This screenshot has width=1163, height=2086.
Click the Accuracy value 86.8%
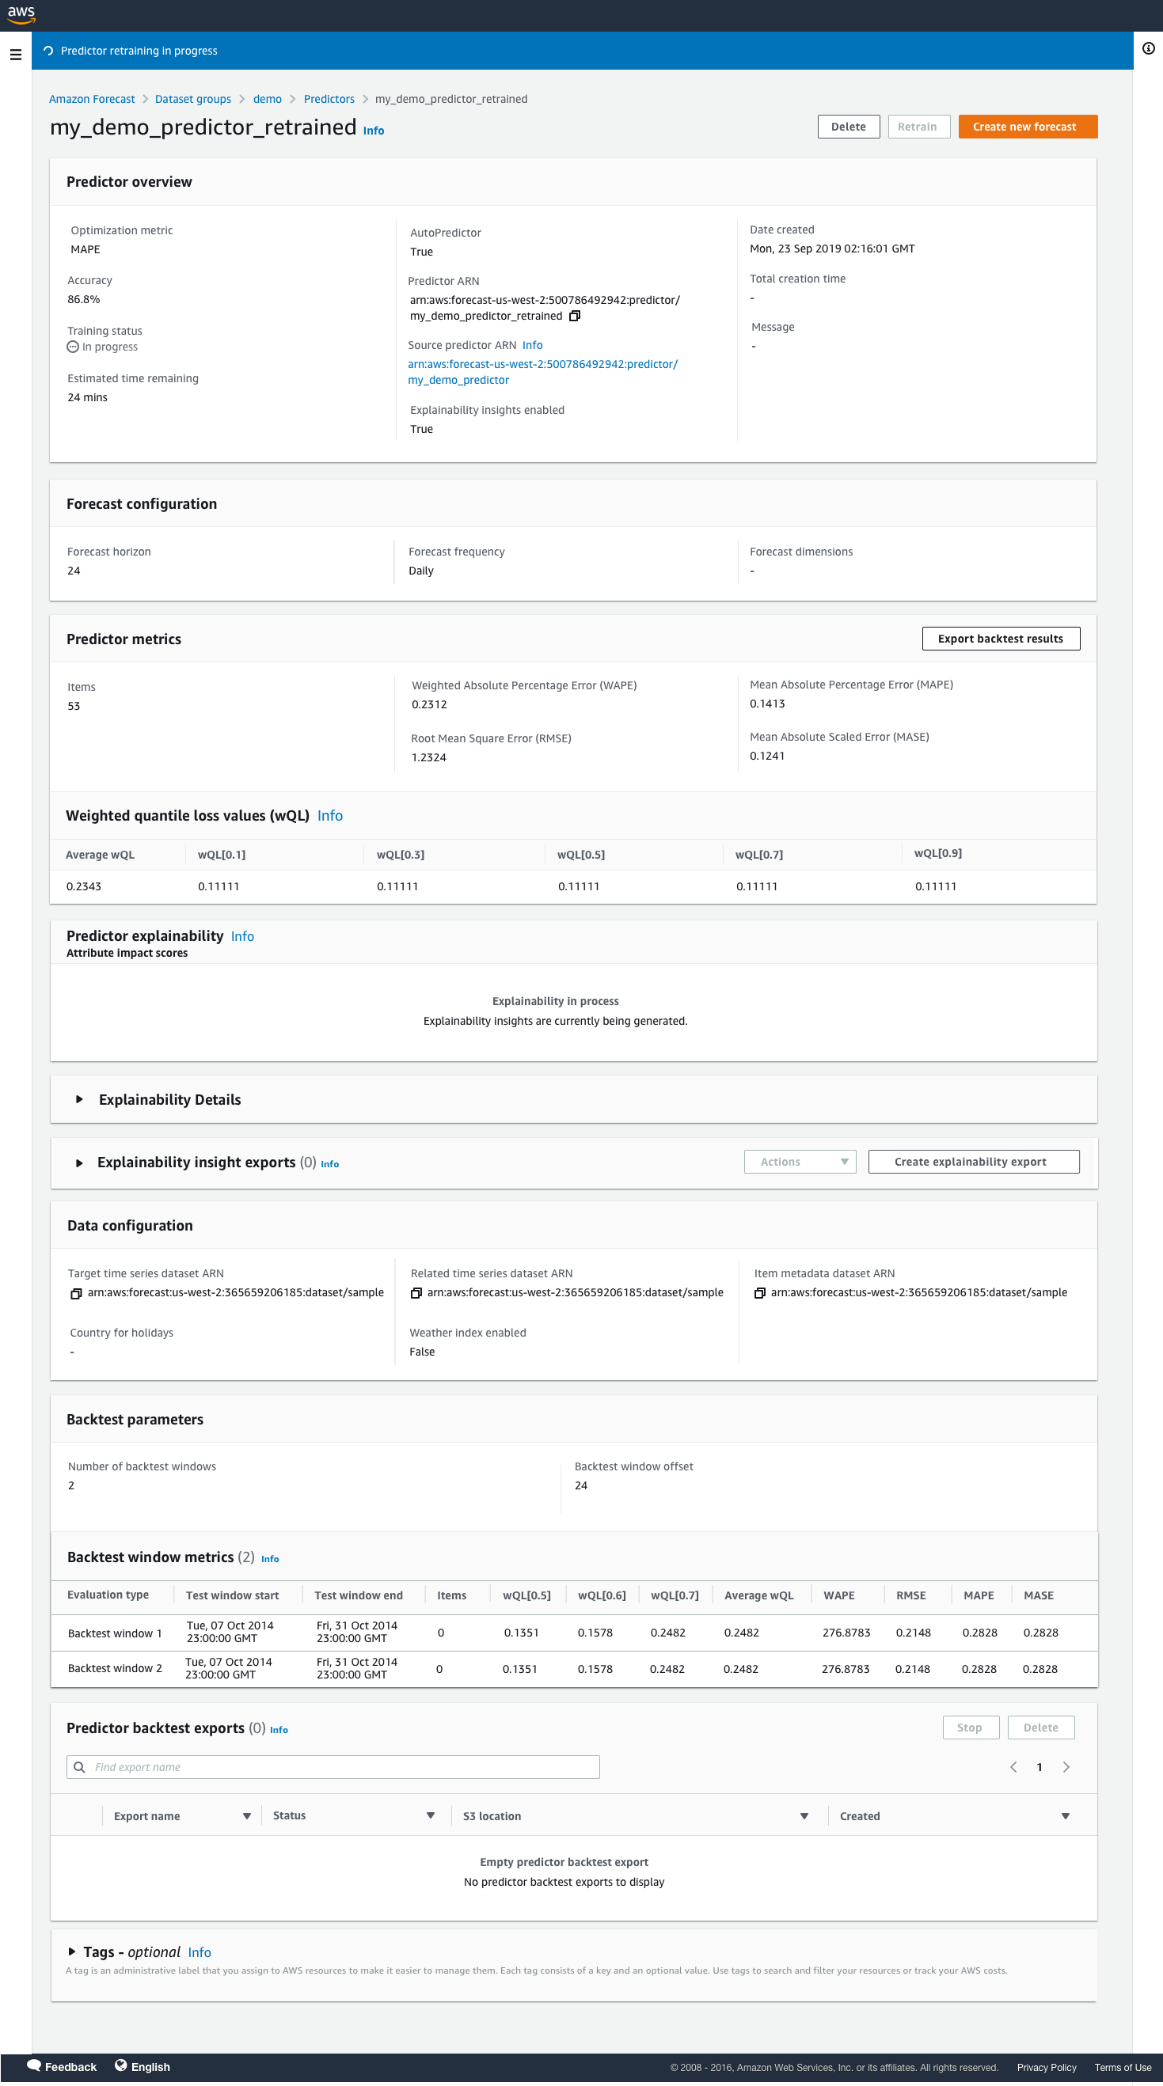(x=84, y=300)
